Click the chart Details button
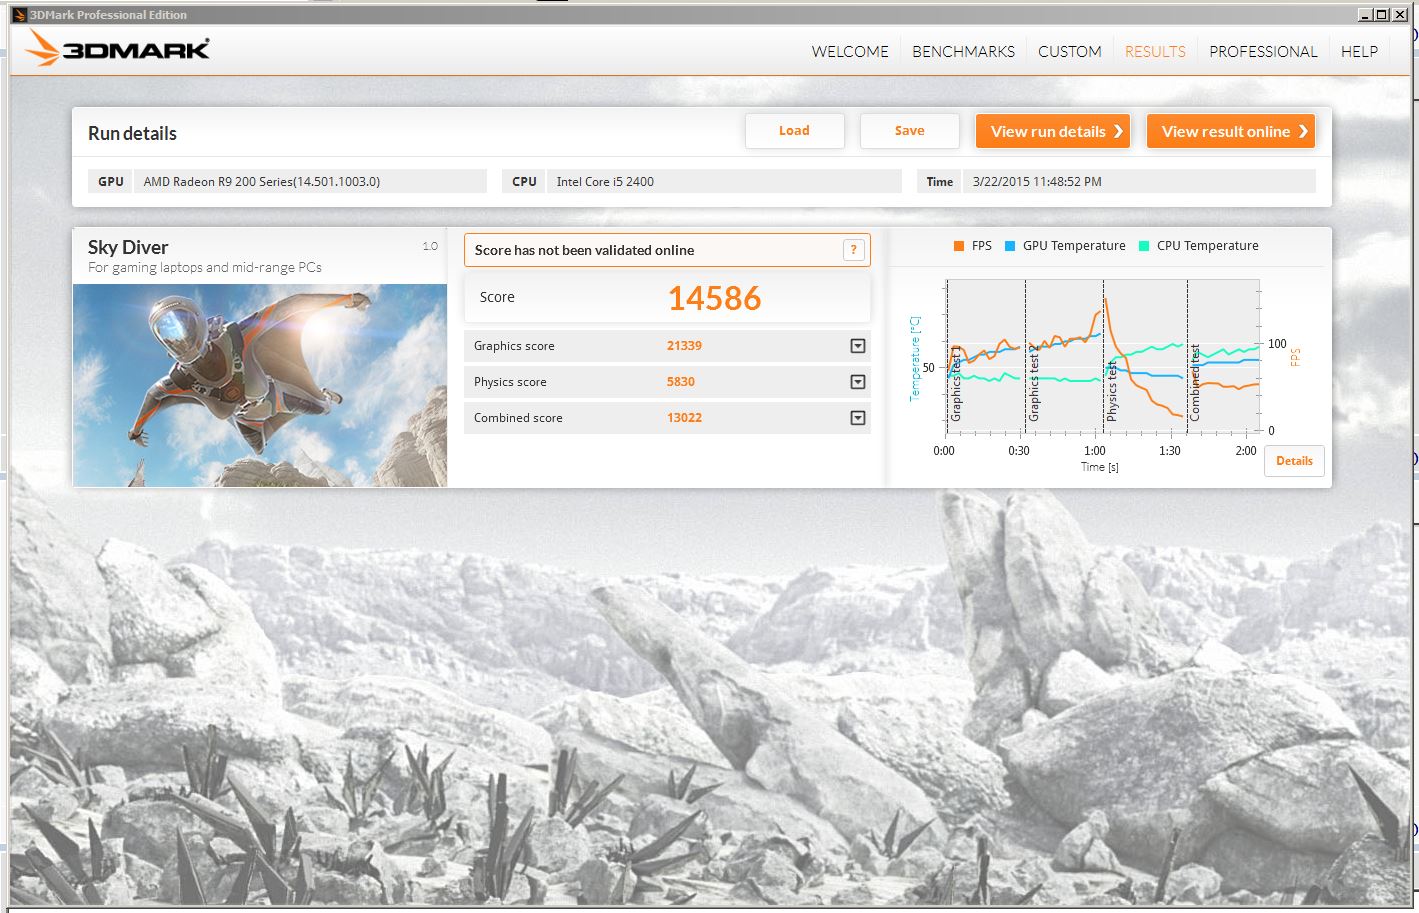Viewport: 1419px width, 913px height. coord(1294,461)
